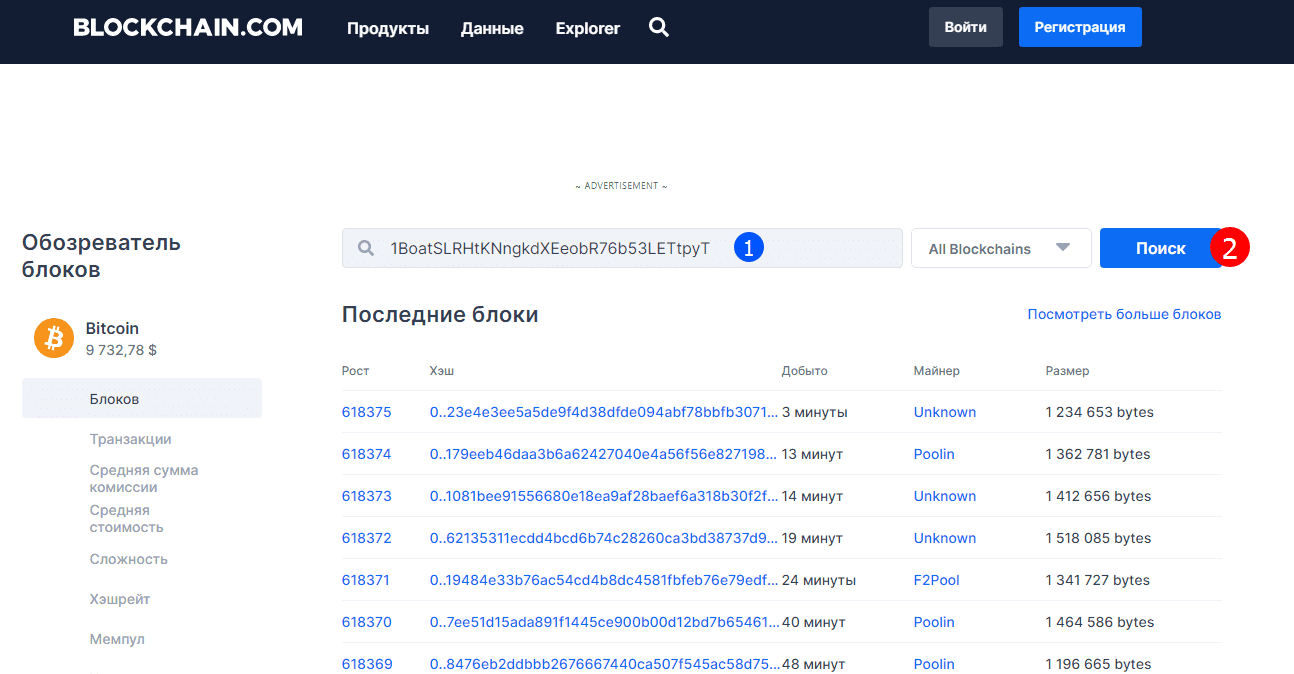Click the magnifier icon inside search field
1294x674 pixels.
pyautogui.click(x=366, y=248)
